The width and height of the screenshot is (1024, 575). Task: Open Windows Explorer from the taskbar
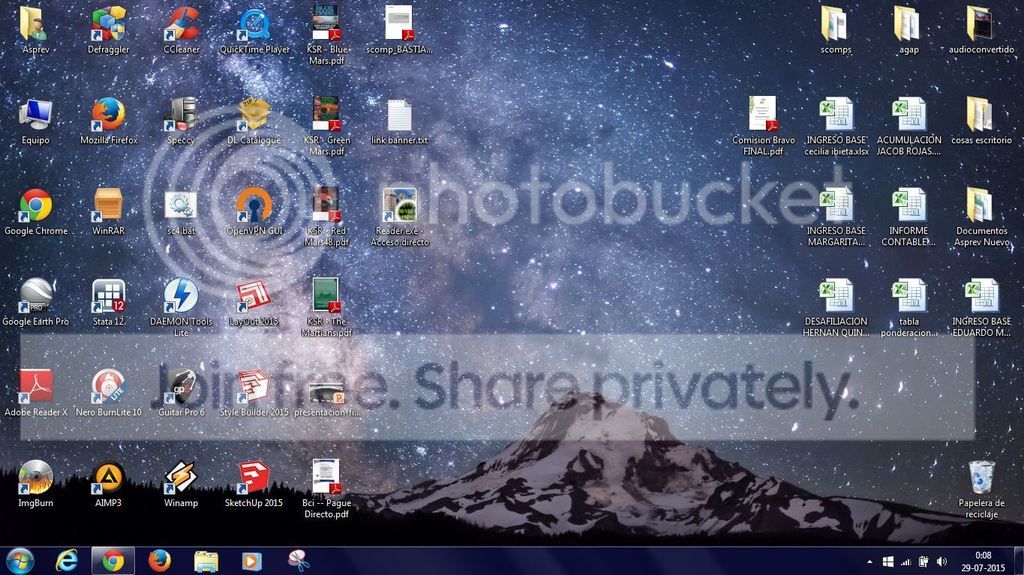click(x=206, y=561)
